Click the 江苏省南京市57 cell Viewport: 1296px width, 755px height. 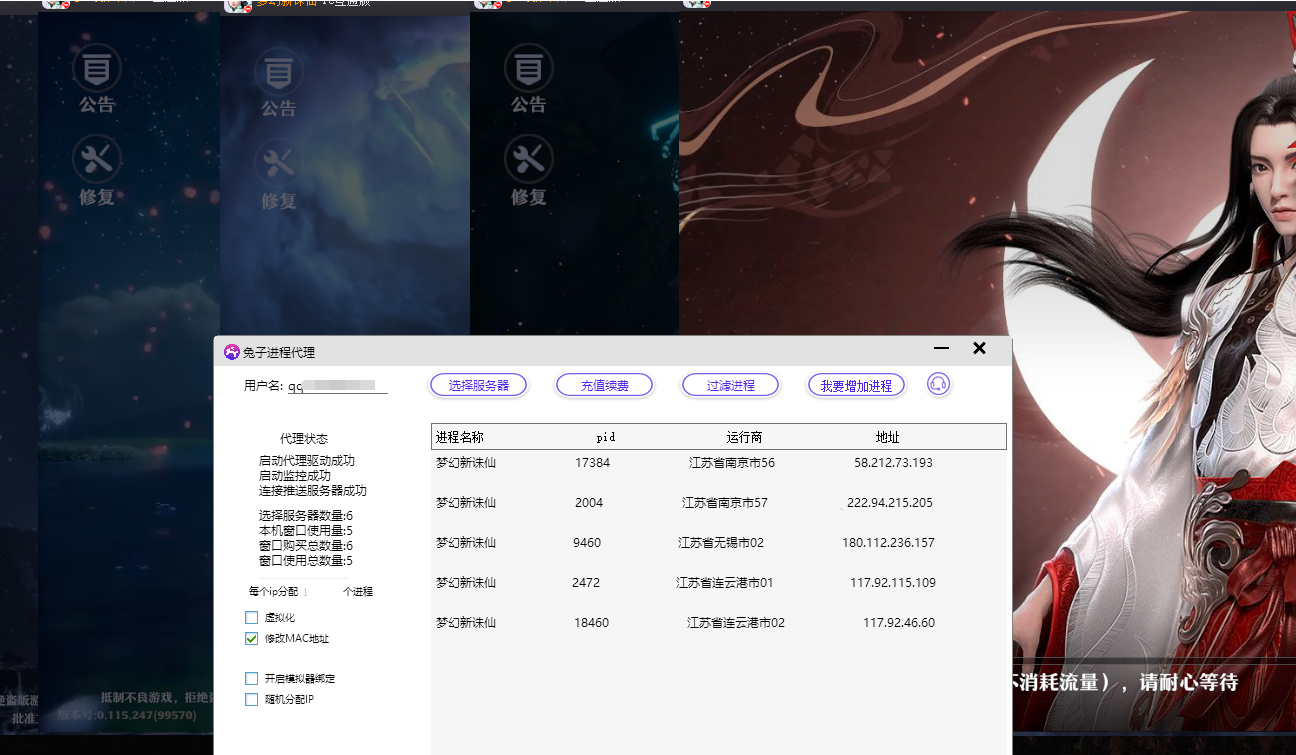(x=725, y=503)
